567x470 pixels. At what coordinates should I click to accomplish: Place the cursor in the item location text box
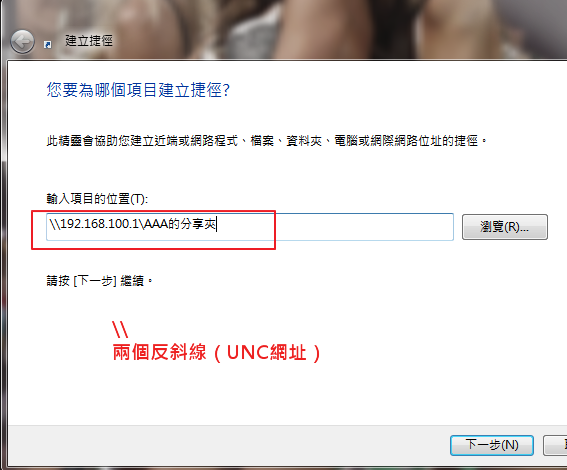[x=250, y=227]
